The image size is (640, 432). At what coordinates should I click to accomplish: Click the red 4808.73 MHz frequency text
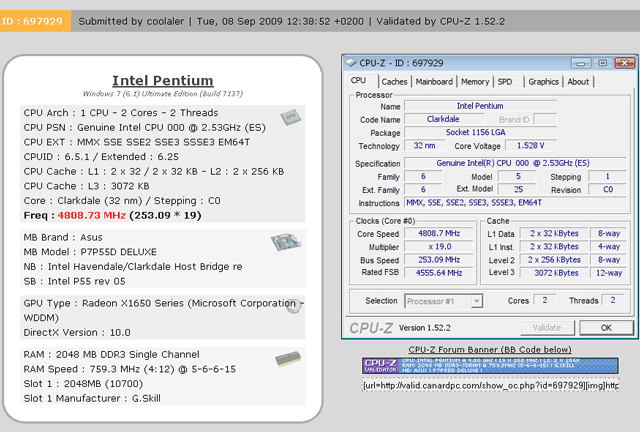pos(91,215)
